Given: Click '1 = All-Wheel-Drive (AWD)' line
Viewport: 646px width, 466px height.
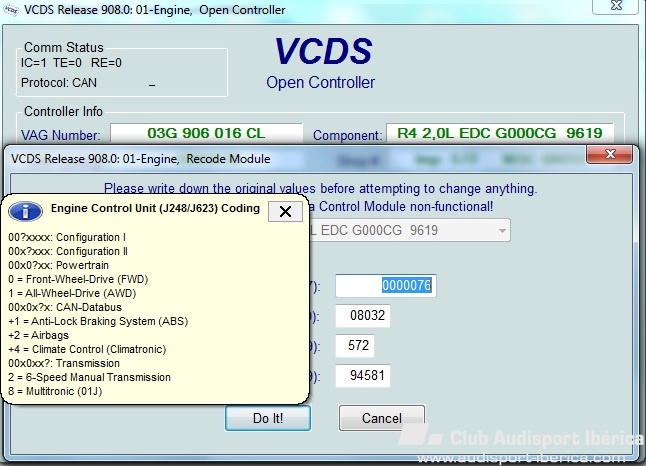Looking at the screenshot, I should tap(72, 293).
